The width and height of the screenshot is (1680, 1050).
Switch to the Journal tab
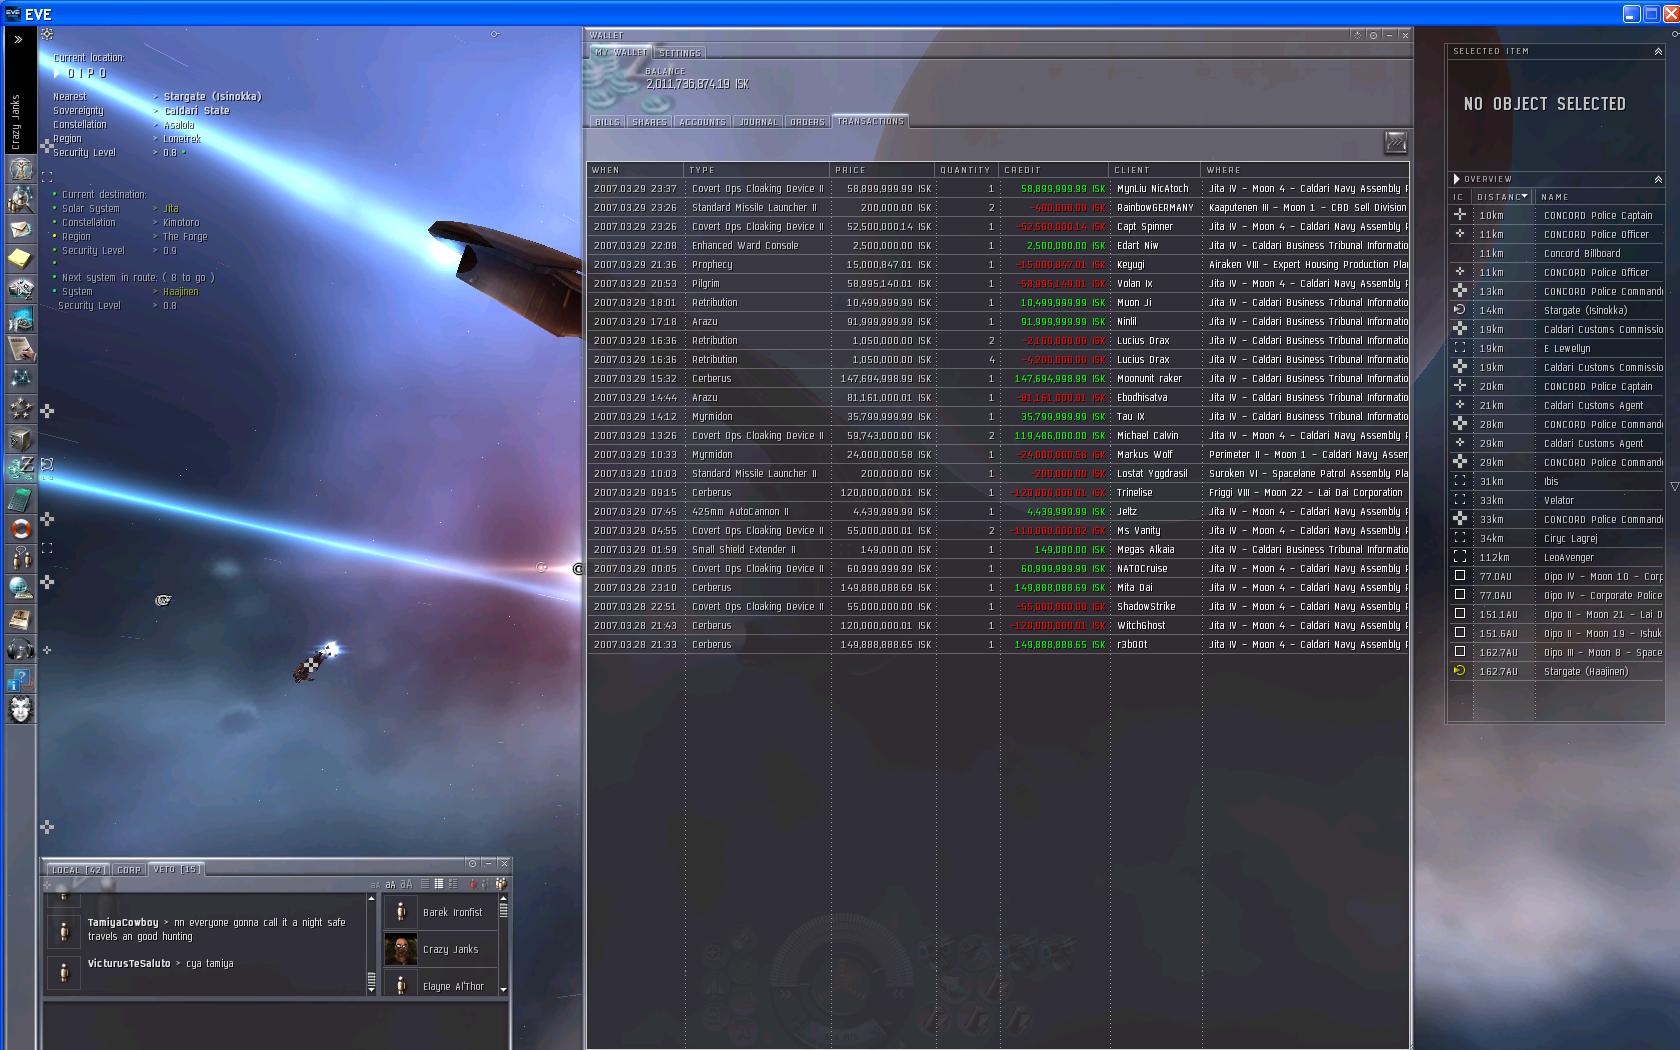pyautogui.click(x=757, y=122)
